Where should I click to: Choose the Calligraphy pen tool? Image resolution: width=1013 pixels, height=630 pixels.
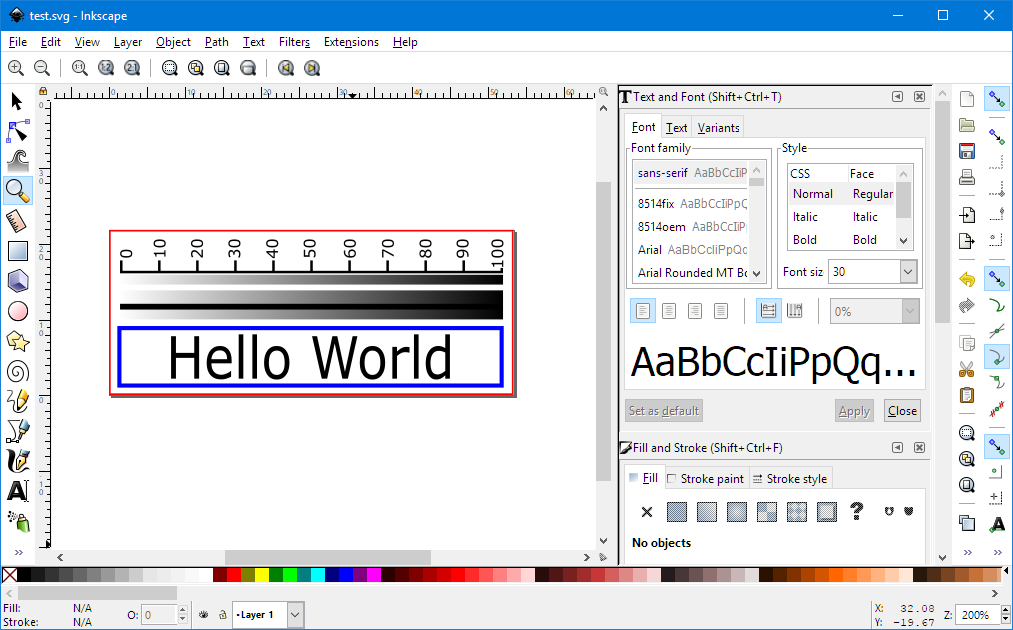click(17, 461)
